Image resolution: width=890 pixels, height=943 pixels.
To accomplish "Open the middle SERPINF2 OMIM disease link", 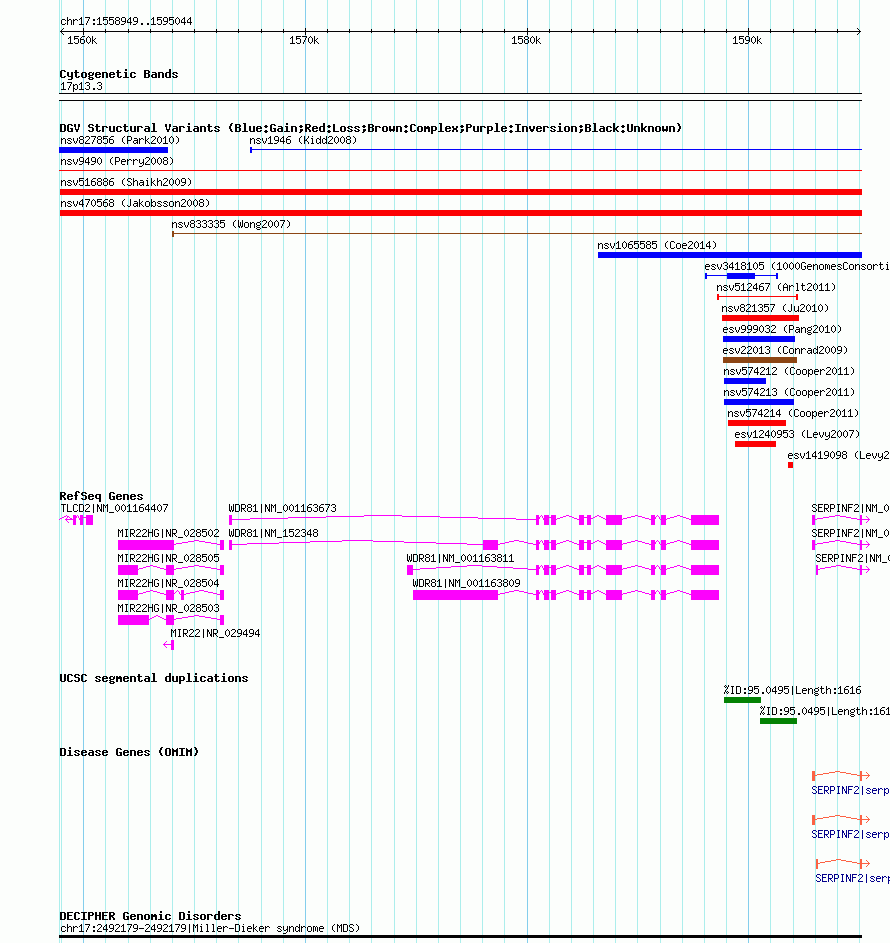I will coord(850,834).
